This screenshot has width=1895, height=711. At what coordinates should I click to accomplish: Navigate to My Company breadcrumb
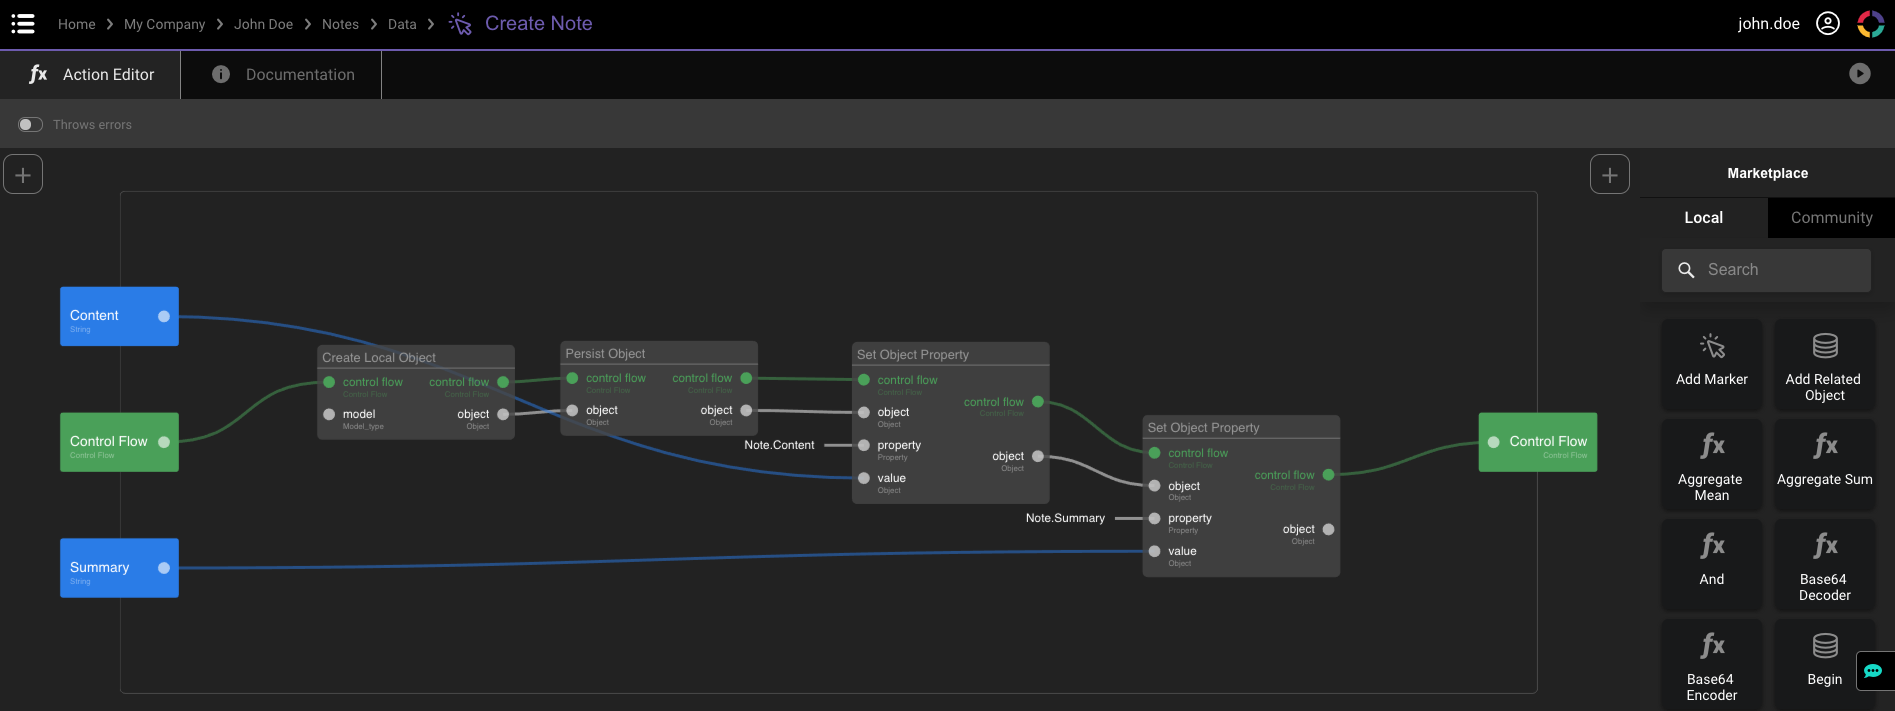point(164,24)
